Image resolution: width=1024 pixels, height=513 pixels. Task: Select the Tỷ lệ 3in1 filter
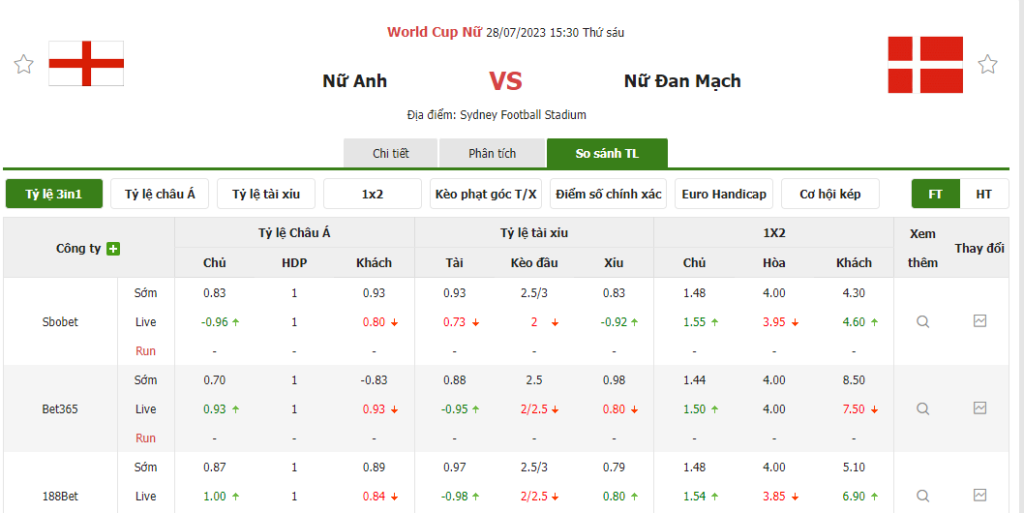coord(54,194)
